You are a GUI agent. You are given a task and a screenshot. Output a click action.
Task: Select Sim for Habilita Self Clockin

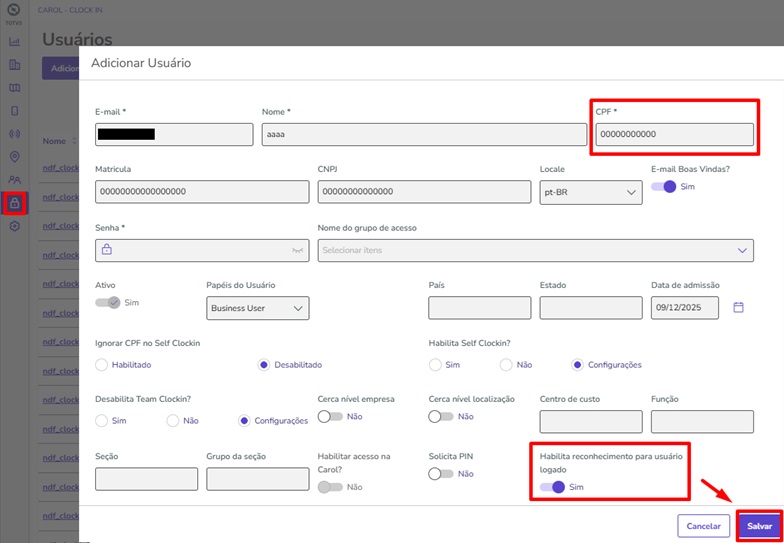[435, 365]
